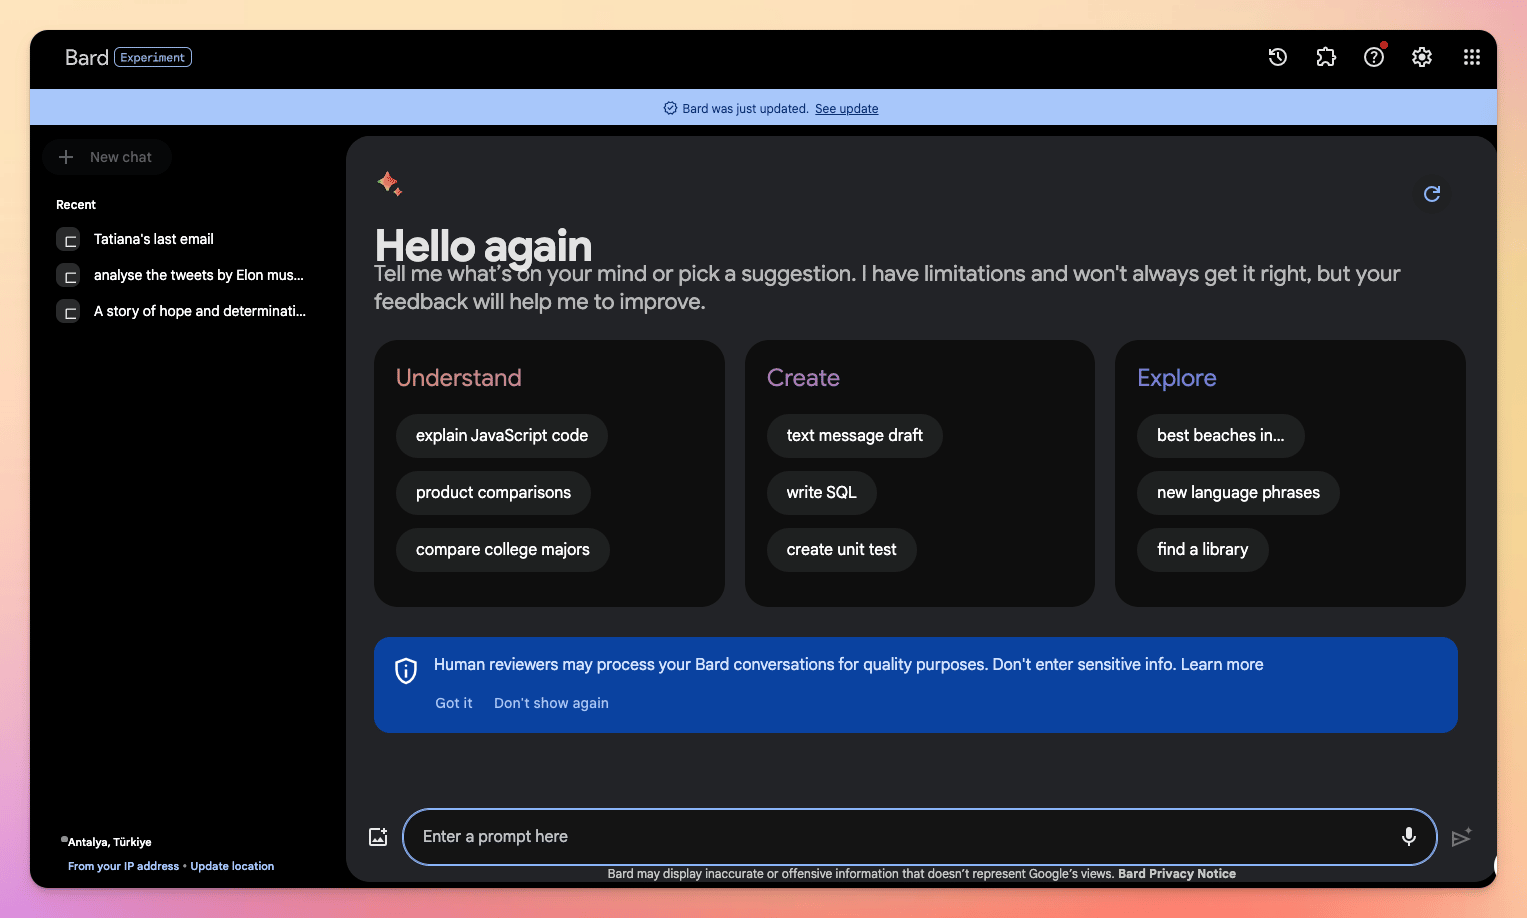Start a New chat
The image size is (1527, 918).
coord(107,157)
